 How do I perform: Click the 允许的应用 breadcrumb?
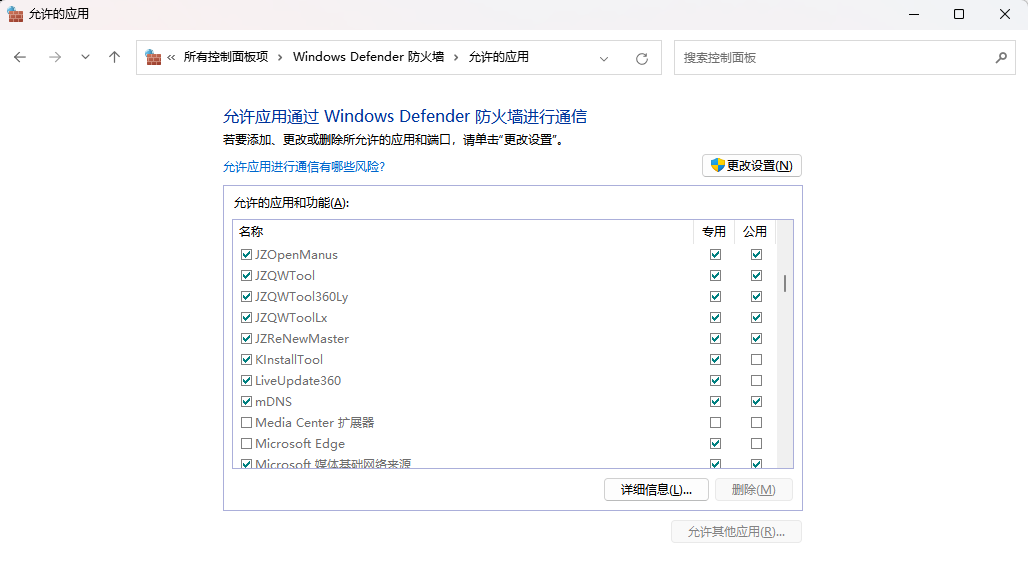tap(498, 57)
